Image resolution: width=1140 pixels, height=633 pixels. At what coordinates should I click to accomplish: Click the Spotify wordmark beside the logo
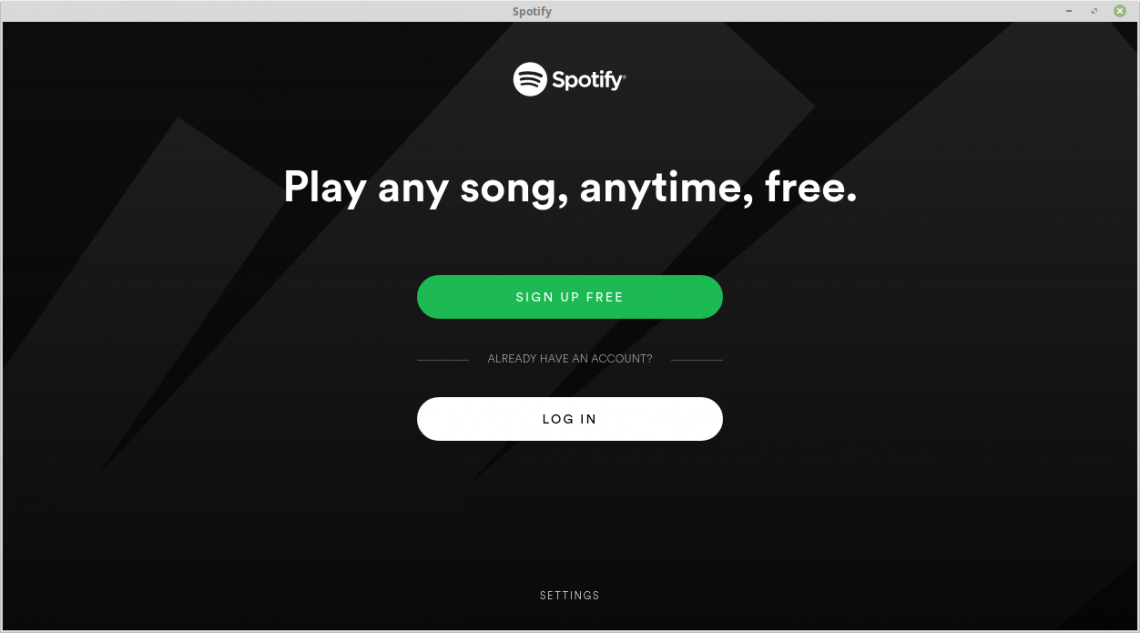tap(588, 80)
